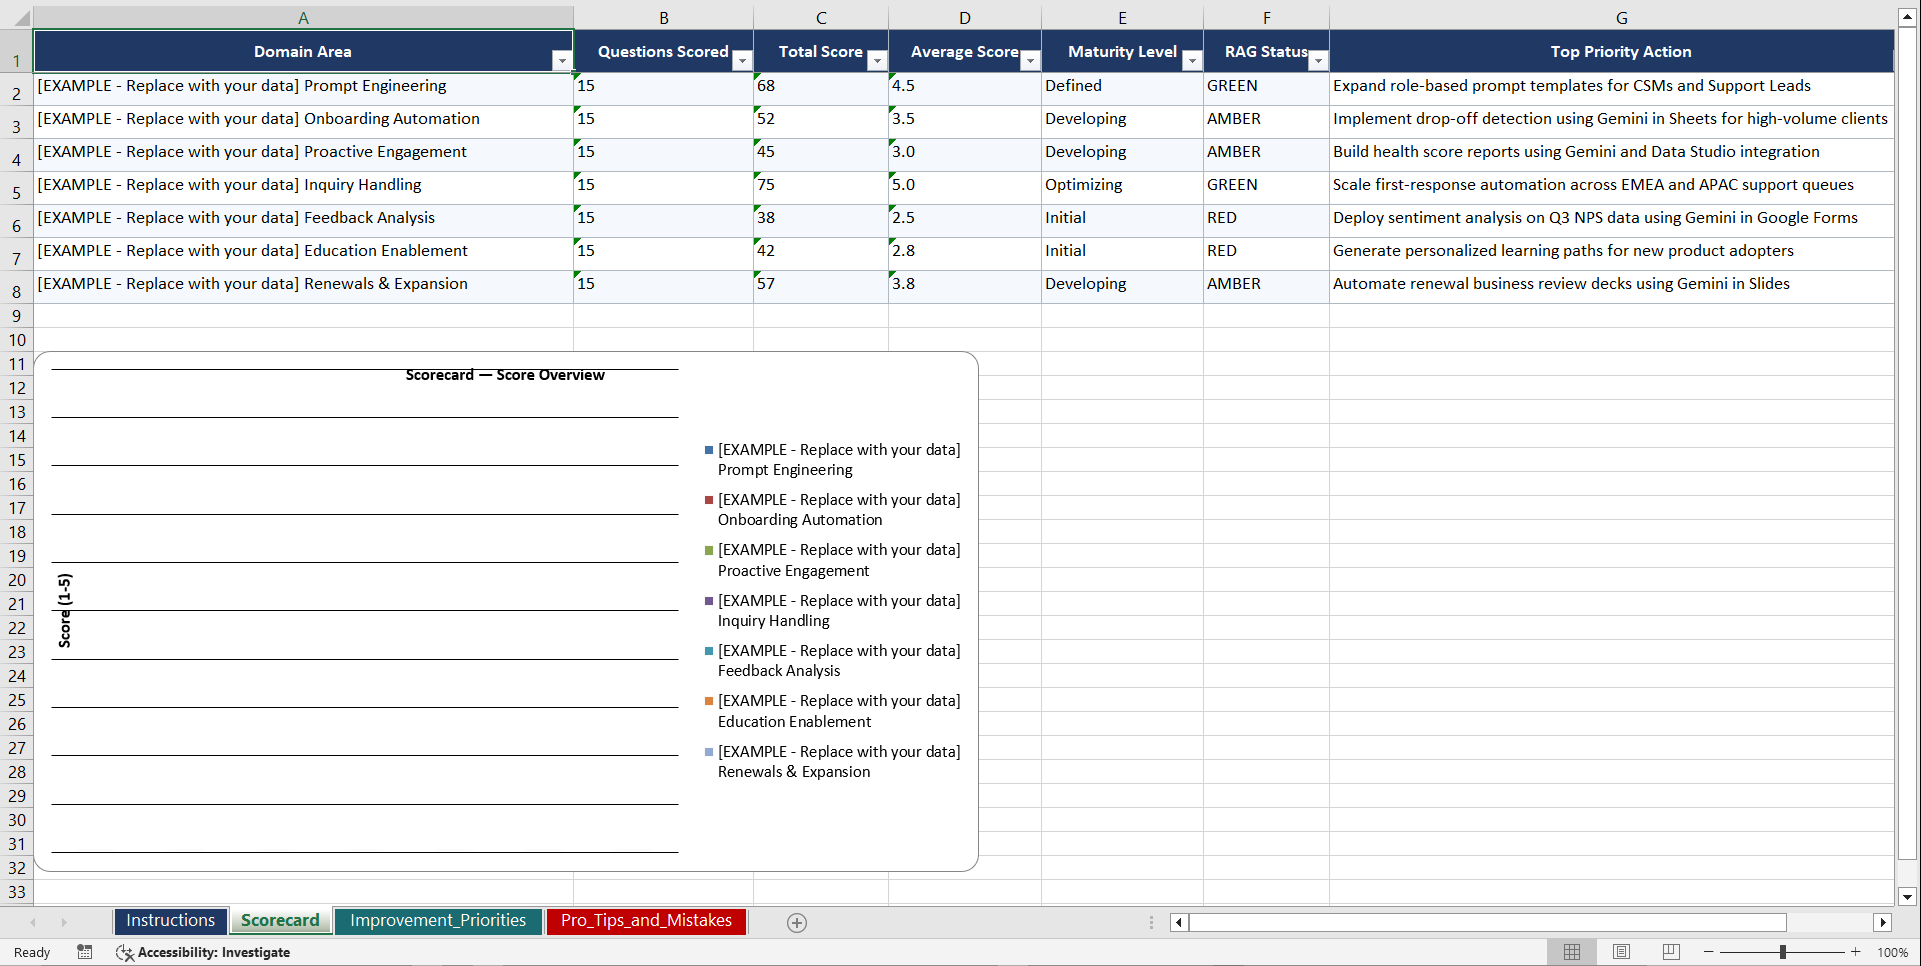Click the Zoom In plus icon
This screenshot has height=966, width=1921.
pyautogui.click(x=1856, y=952)
